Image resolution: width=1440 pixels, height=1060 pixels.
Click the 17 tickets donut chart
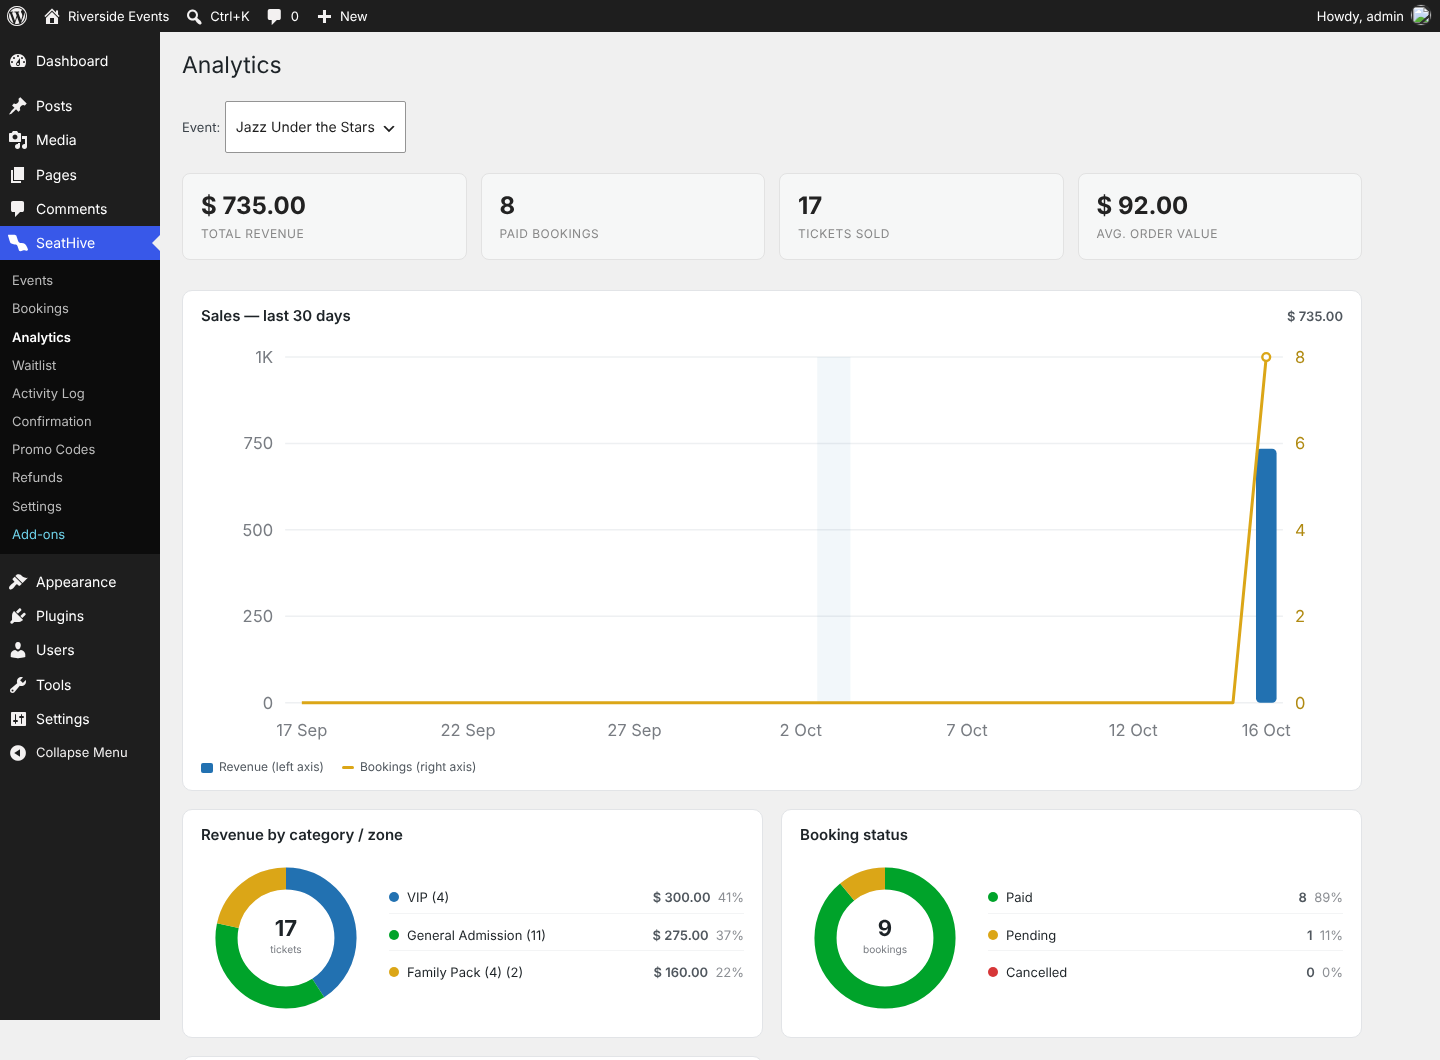[286, 938]
